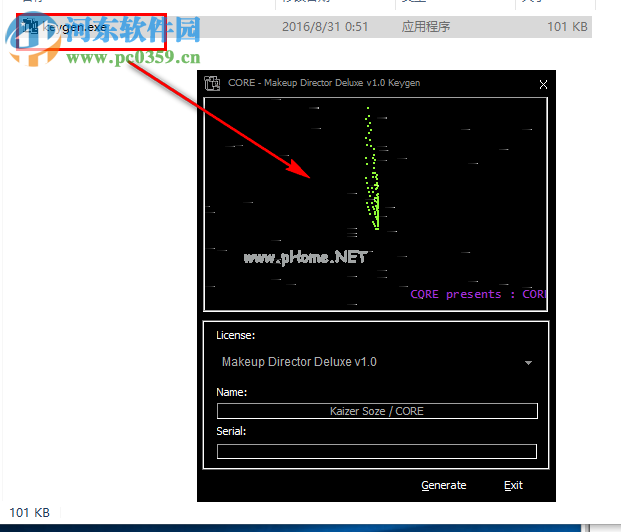
Task: Click the License label
Action: point(235,335)
